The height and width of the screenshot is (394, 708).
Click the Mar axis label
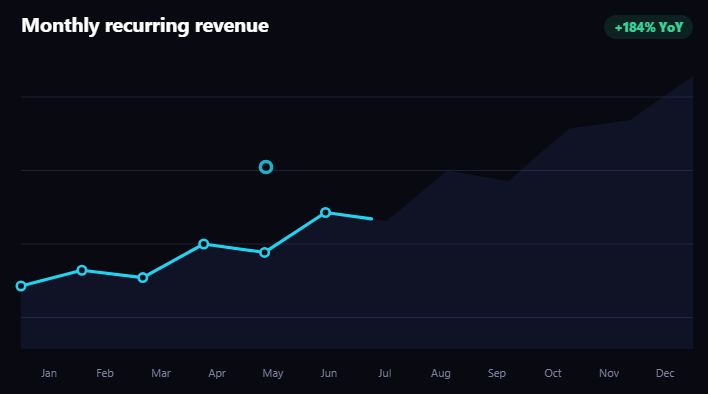pyautogui.click(x=161, y=373)
